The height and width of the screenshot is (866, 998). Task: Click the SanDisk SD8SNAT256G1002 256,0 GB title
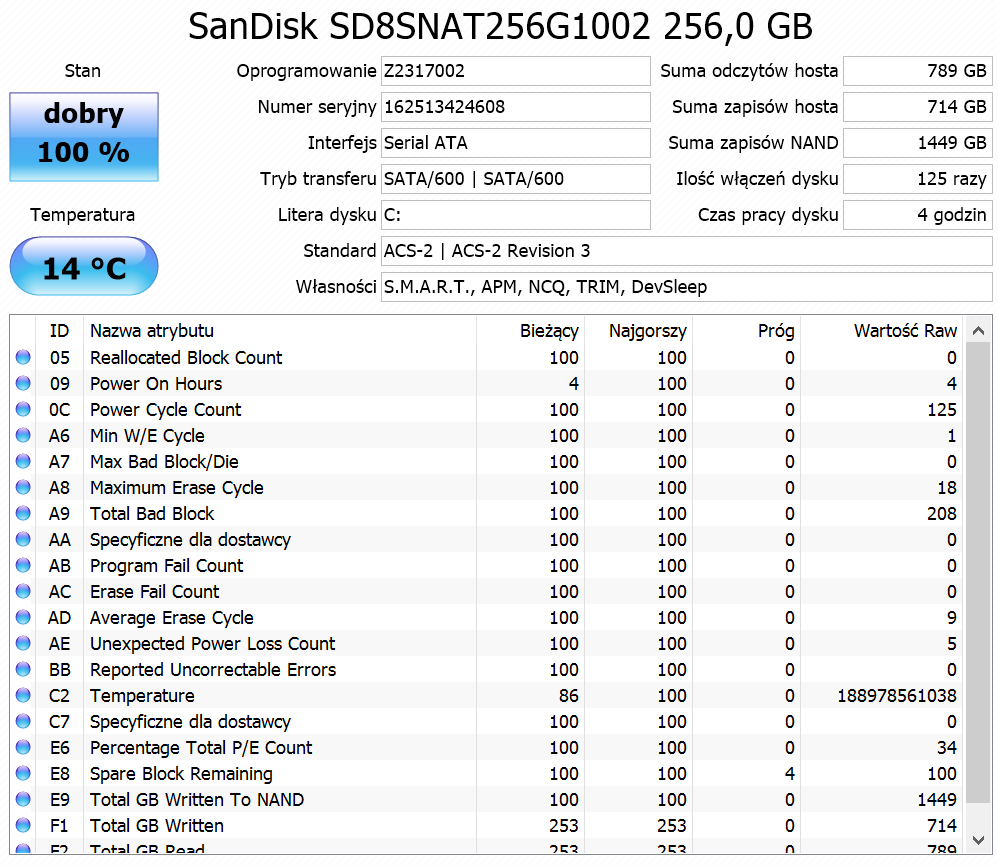click(500, 27)
